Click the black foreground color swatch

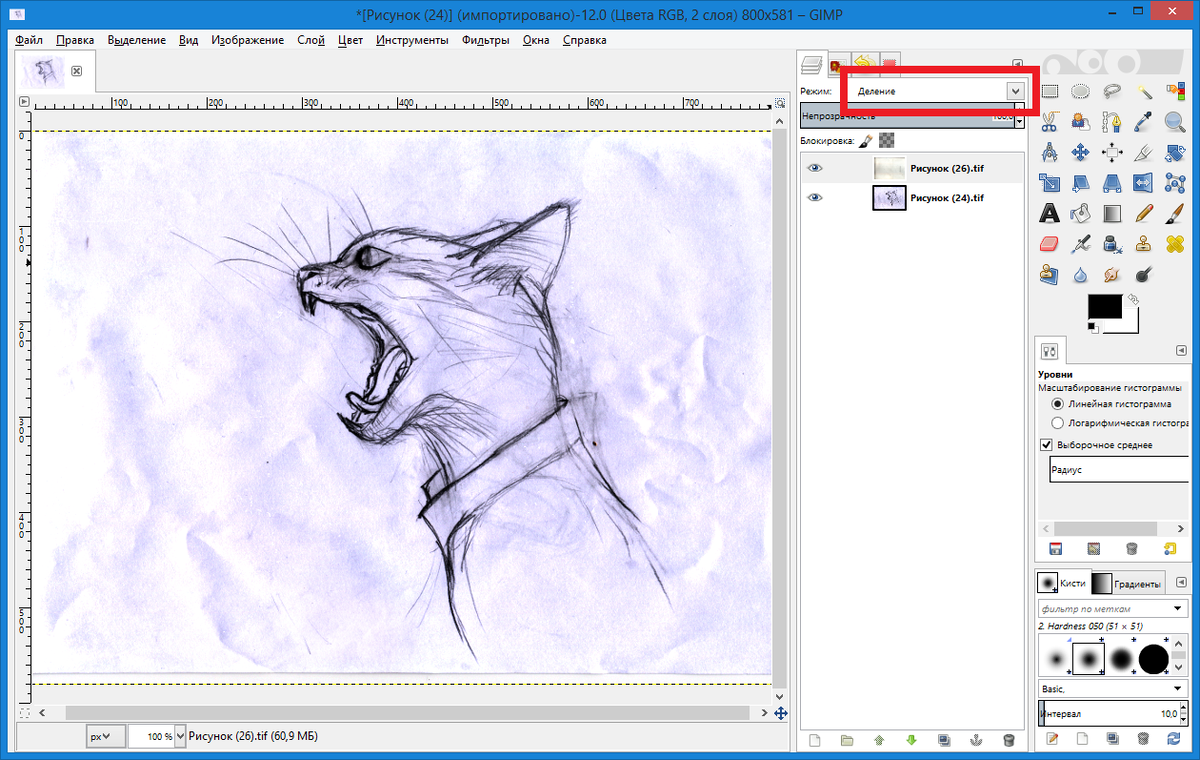coord(1105,308)
